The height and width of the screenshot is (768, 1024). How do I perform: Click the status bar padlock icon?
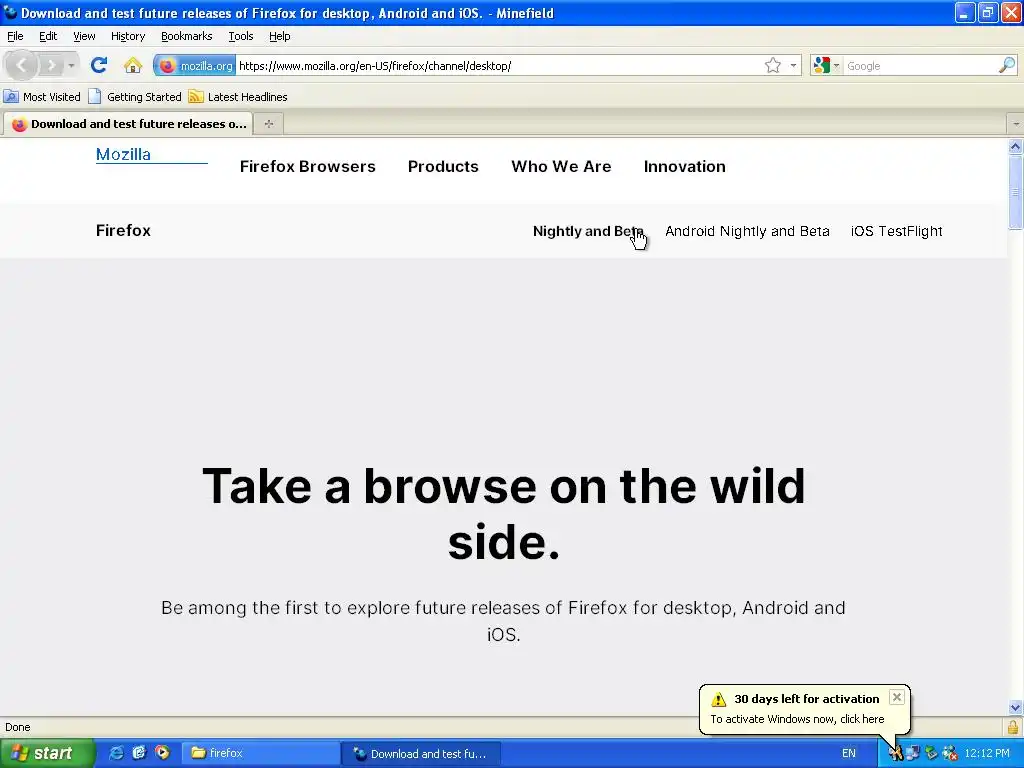tap(1012, 727)
